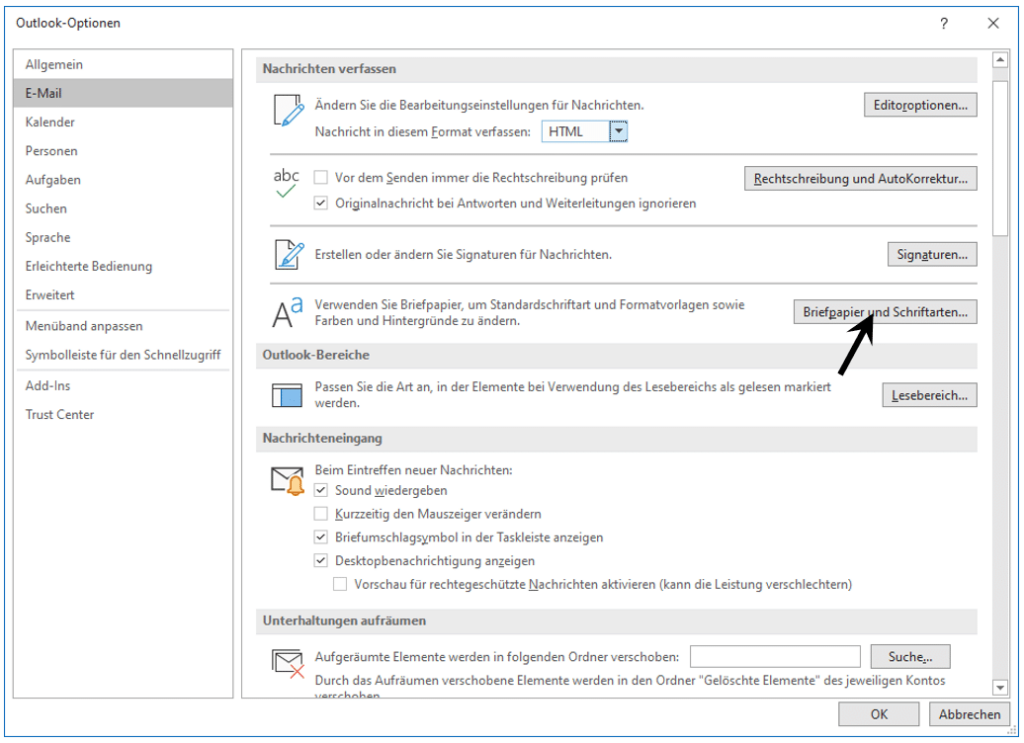
Task: Open the Allgemein category
Action: 123,64
